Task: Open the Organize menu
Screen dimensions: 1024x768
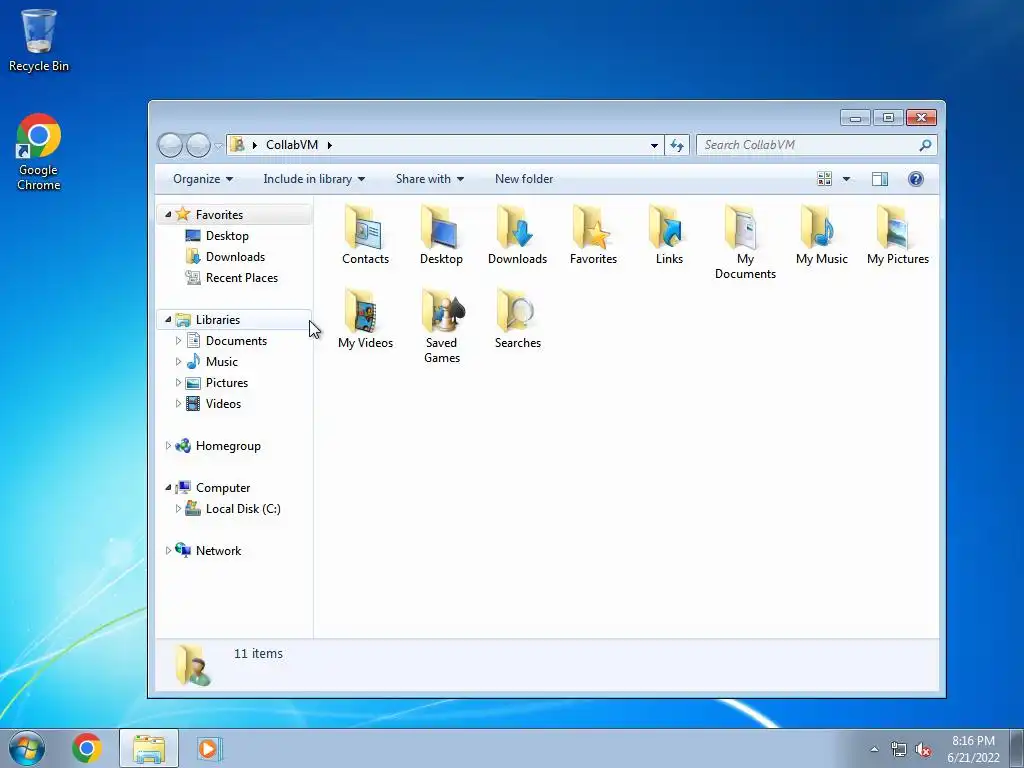Action: click(202, 179)
